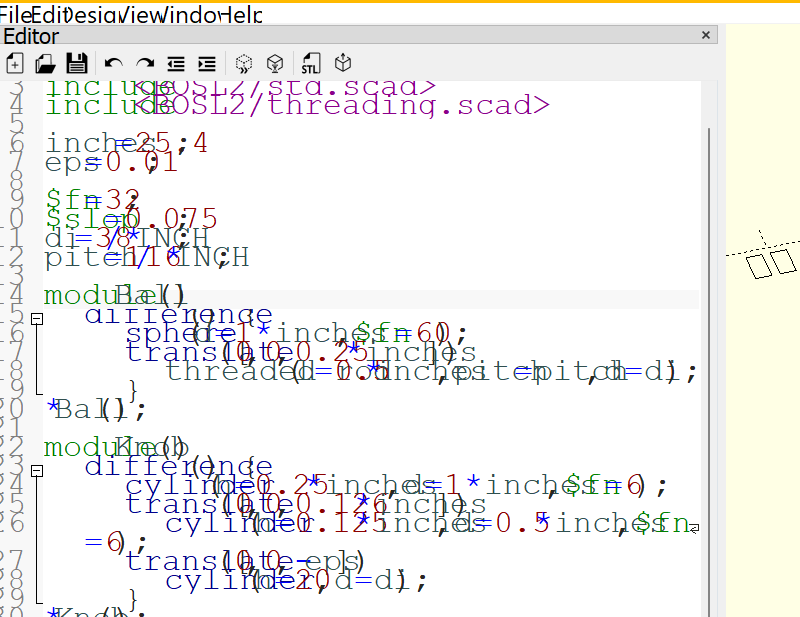The width and height of the screenshot is (800, 617).
Task: Unindent the selected code
Action: tap(176, 64)
